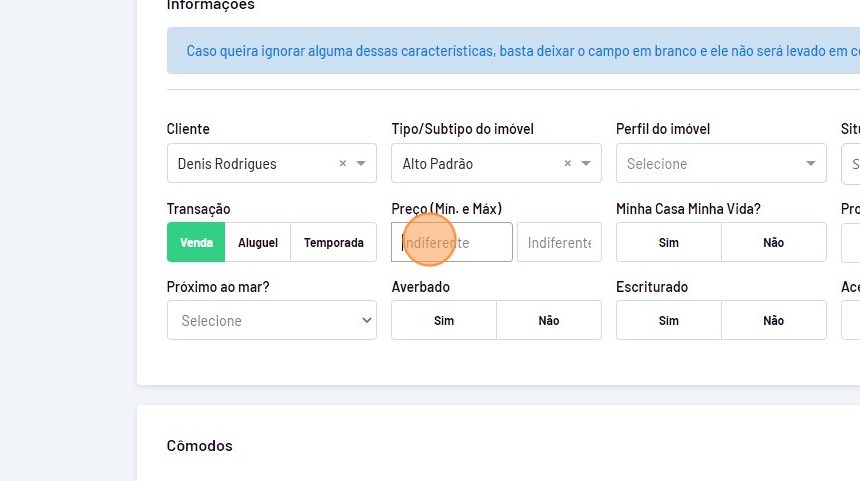This screenshot has width=860, height=481.
Task: Focus the minimum price input field
Action: pos(451,242)
